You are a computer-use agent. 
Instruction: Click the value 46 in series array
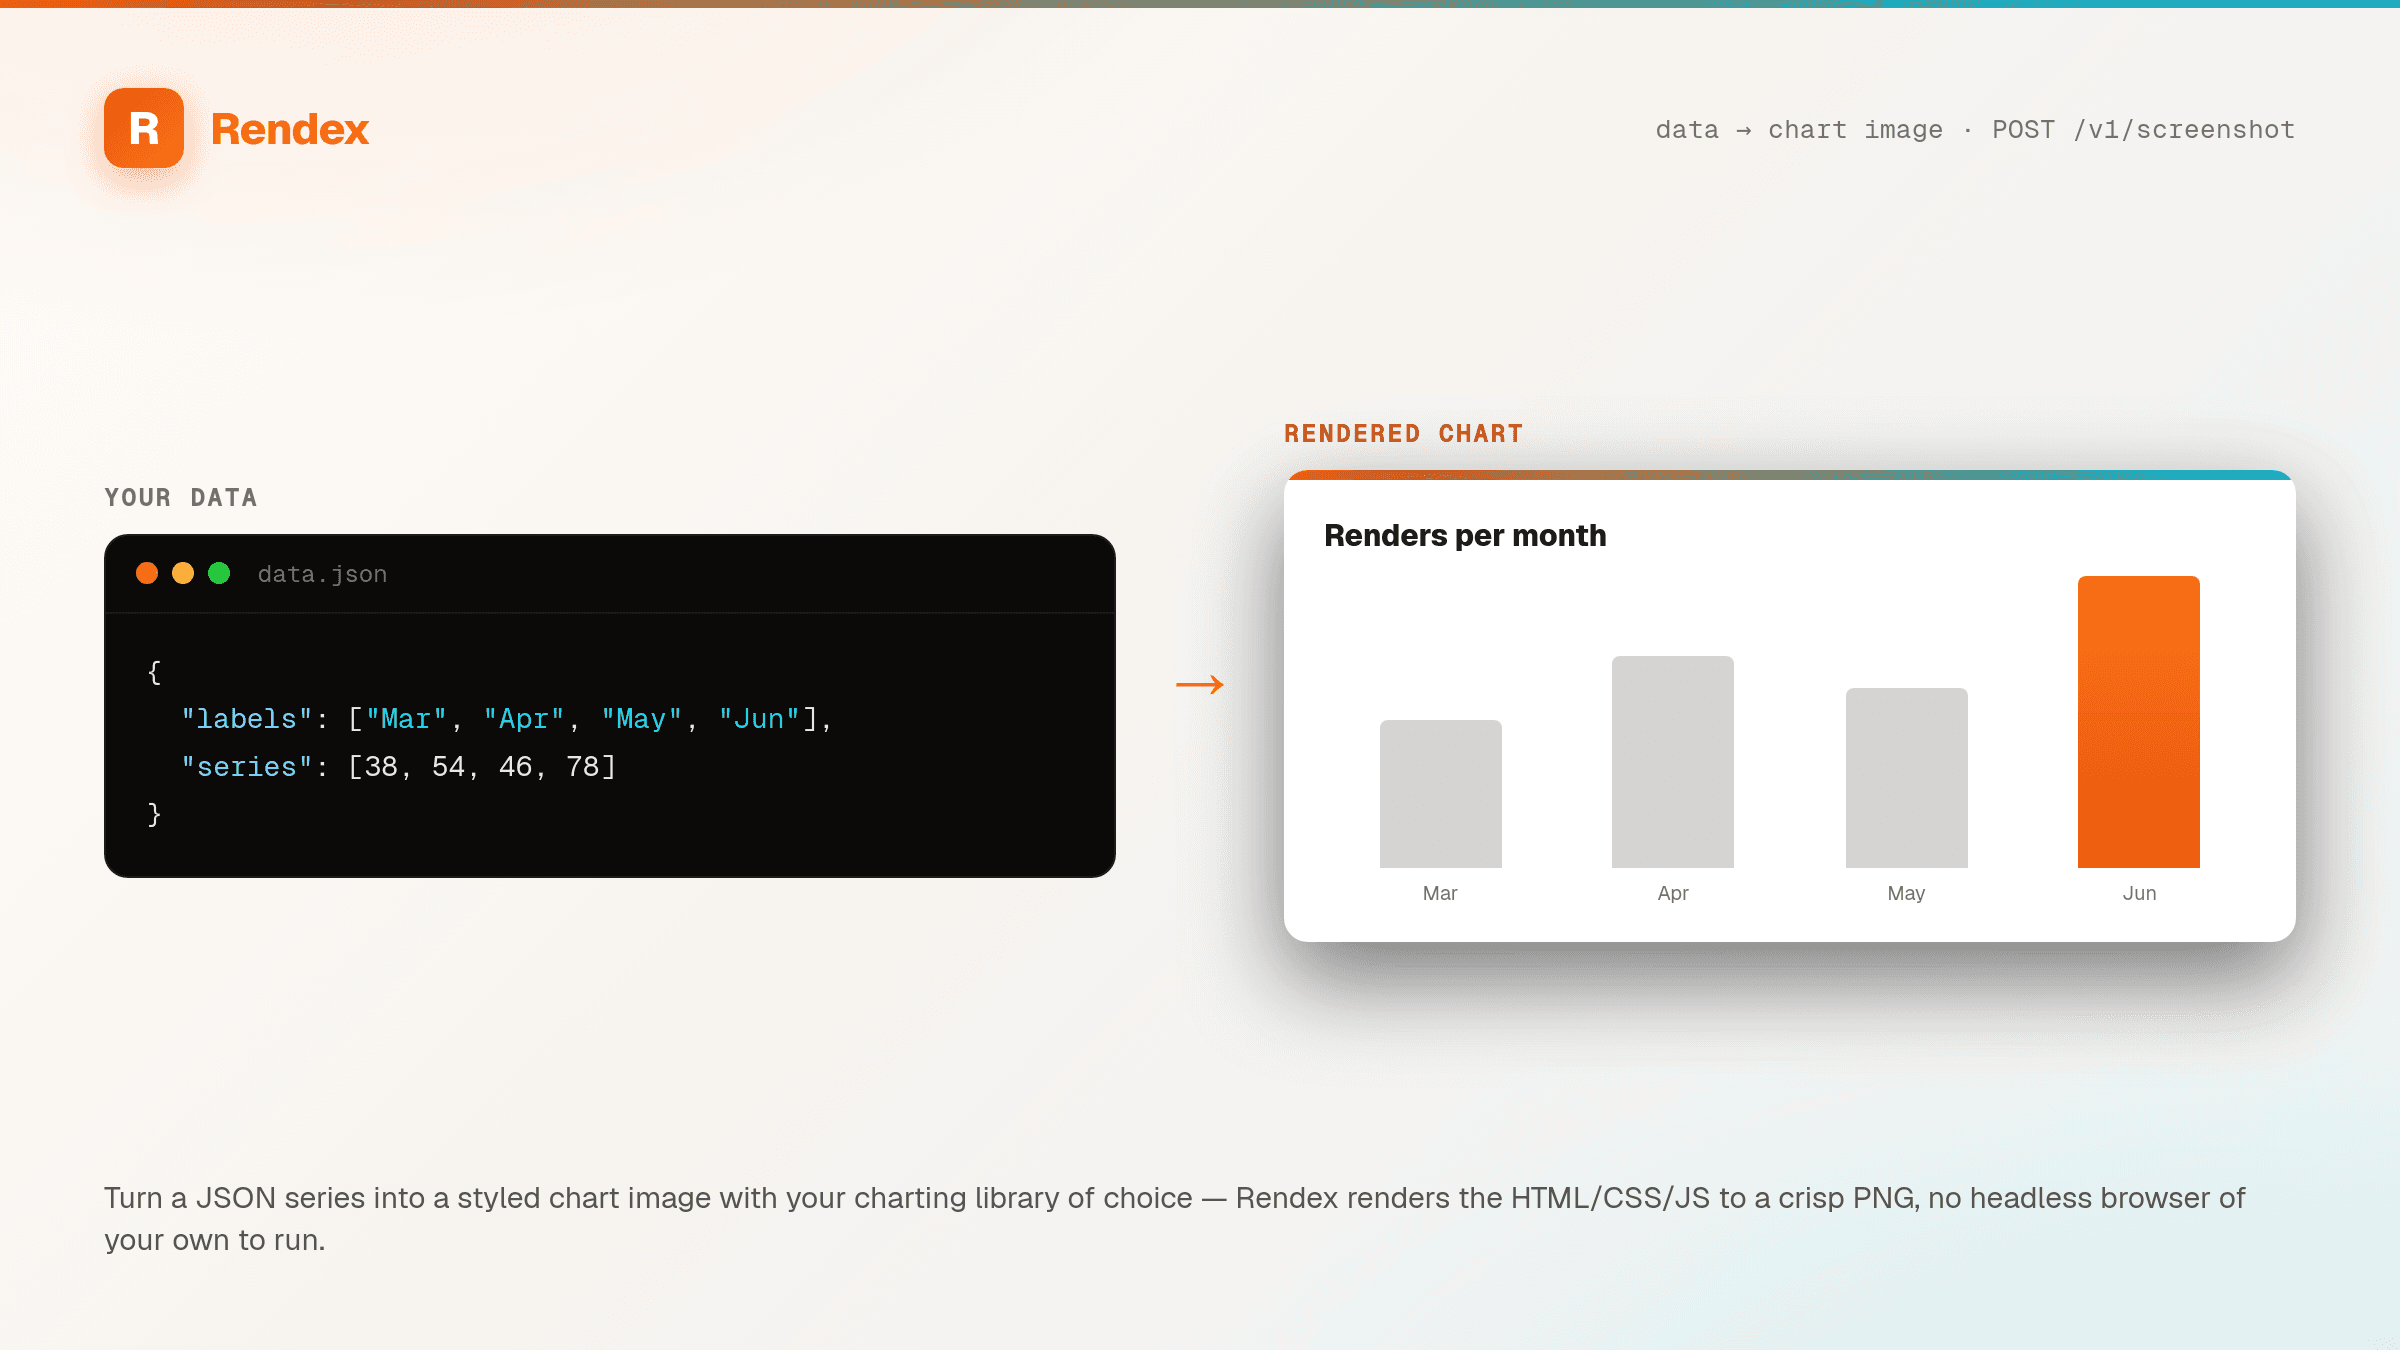pos(515,767)
